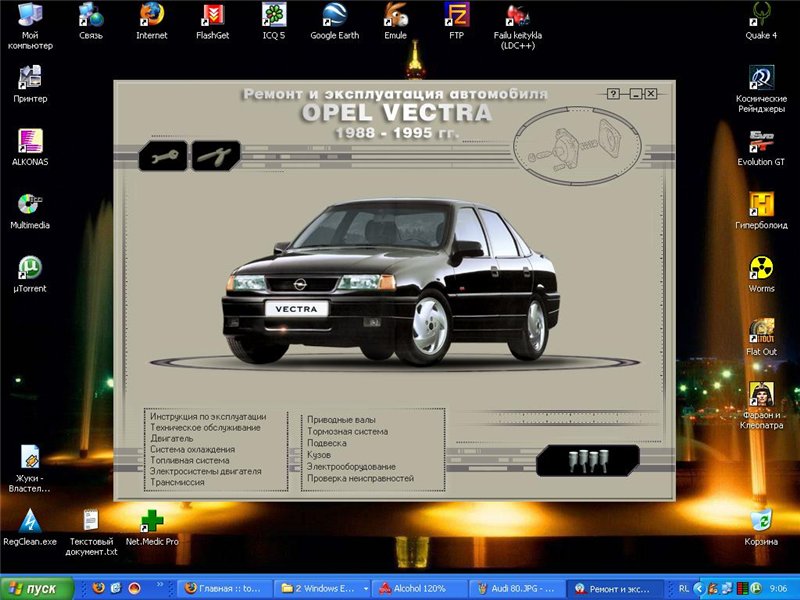This screenshot has height=600, width=800.
Task: Click the RL language indicator in the tray
Action: point(684,588)
